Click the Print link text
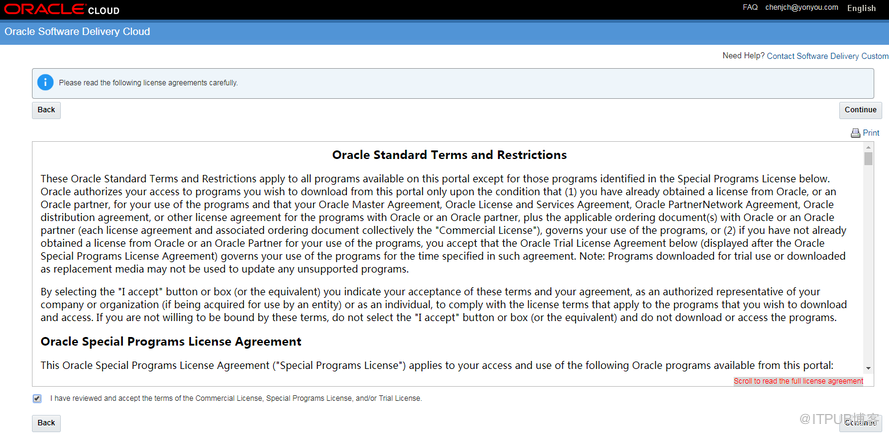Viewport: 889px width, 434px height. (x=871, y=133)
